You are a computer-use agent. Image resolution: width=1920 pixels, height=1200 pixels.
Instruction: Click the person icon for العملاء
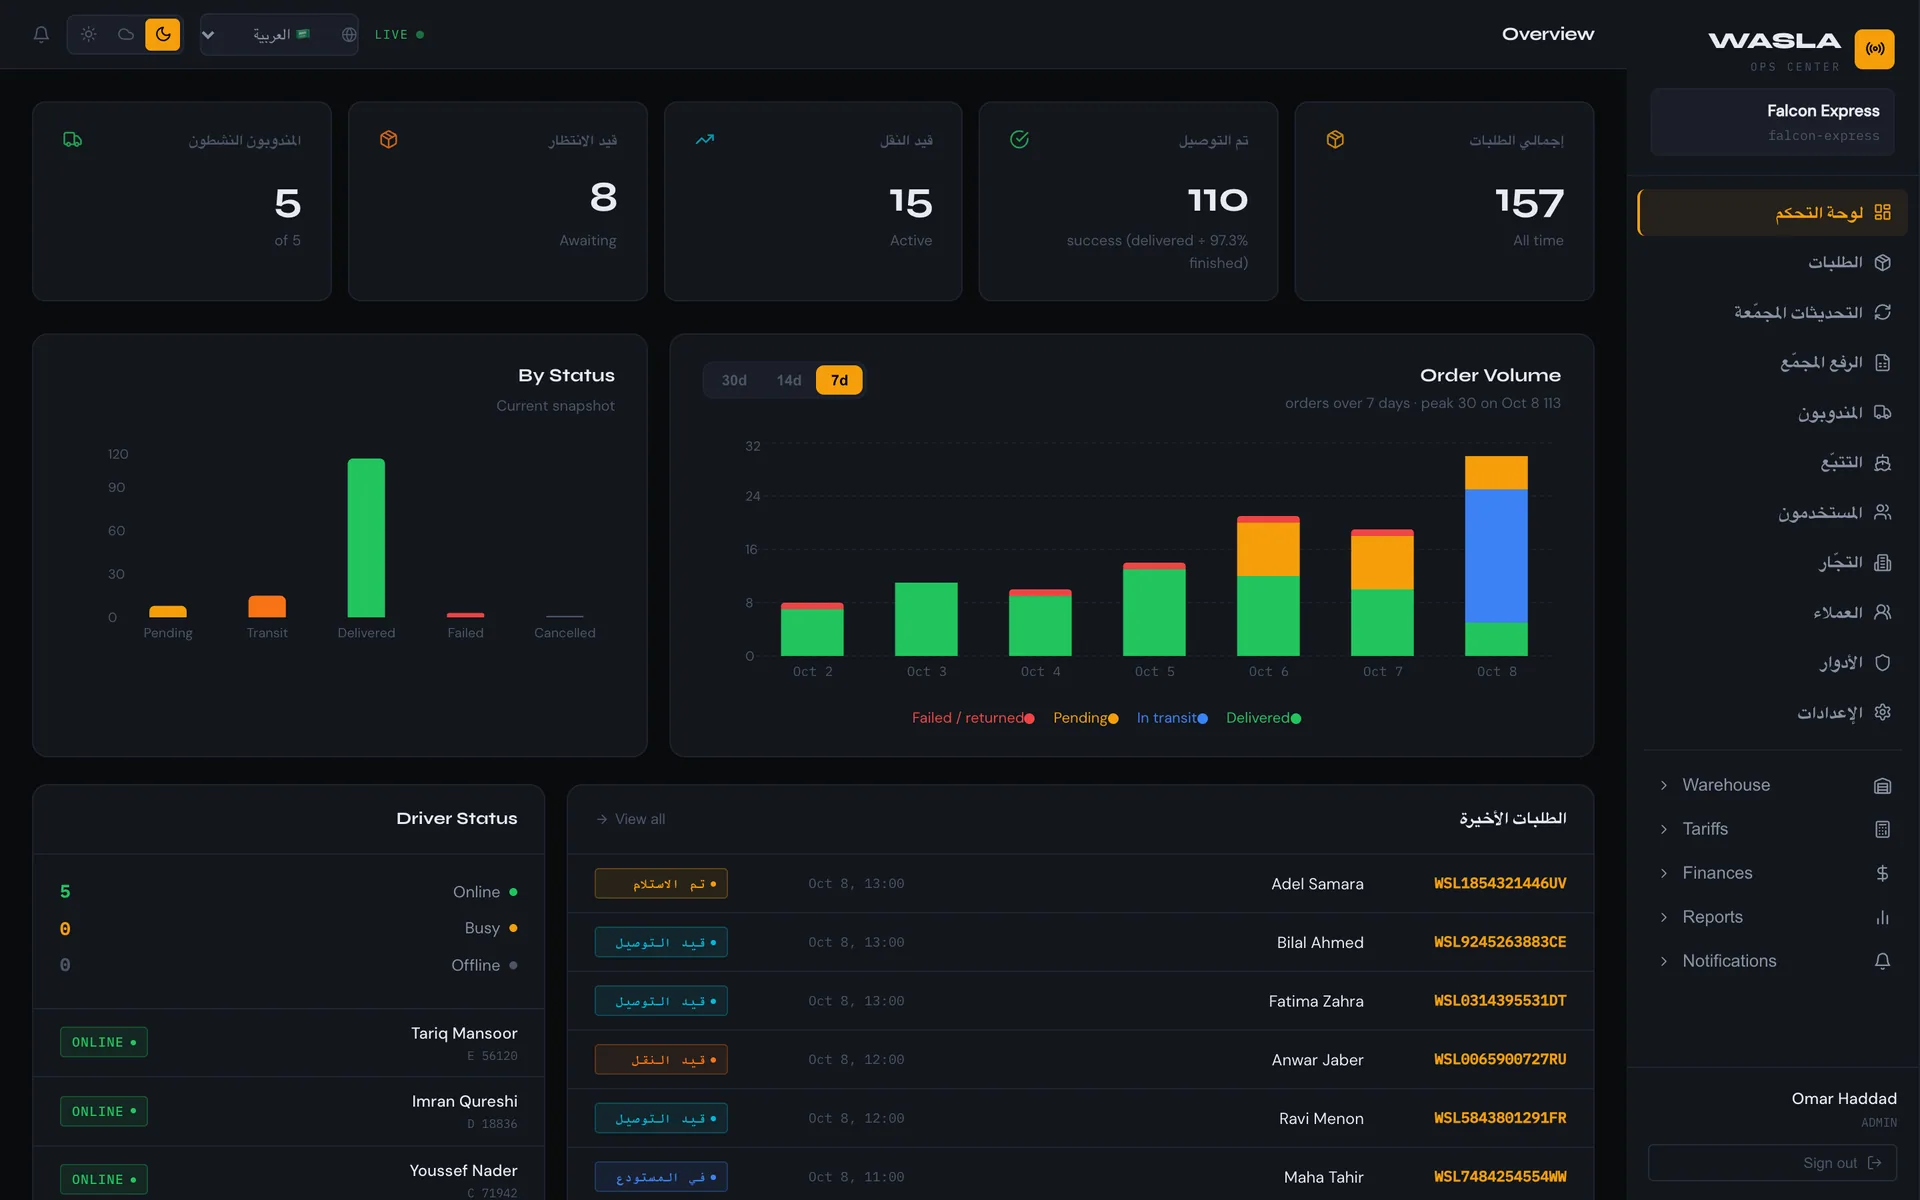(1882, 612)
